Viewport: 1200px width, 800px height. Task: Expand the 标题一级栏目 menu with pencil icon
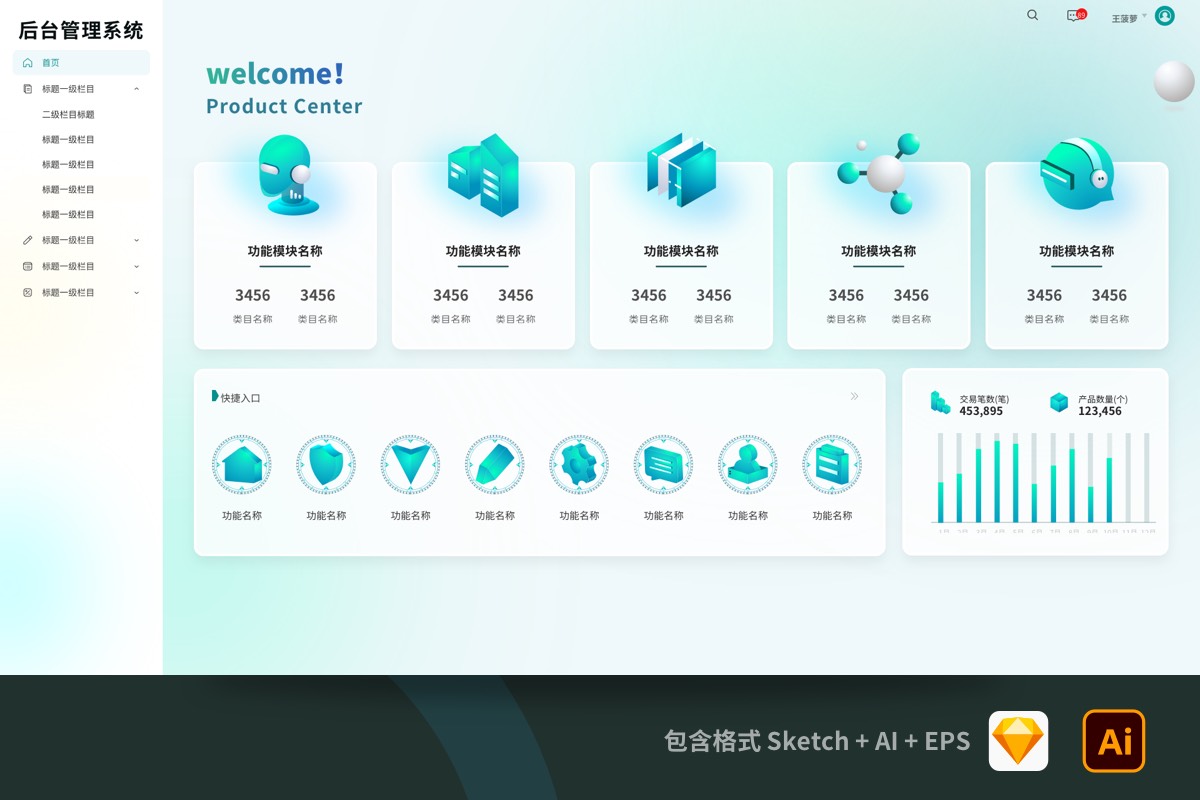click(x=137, y=240)
